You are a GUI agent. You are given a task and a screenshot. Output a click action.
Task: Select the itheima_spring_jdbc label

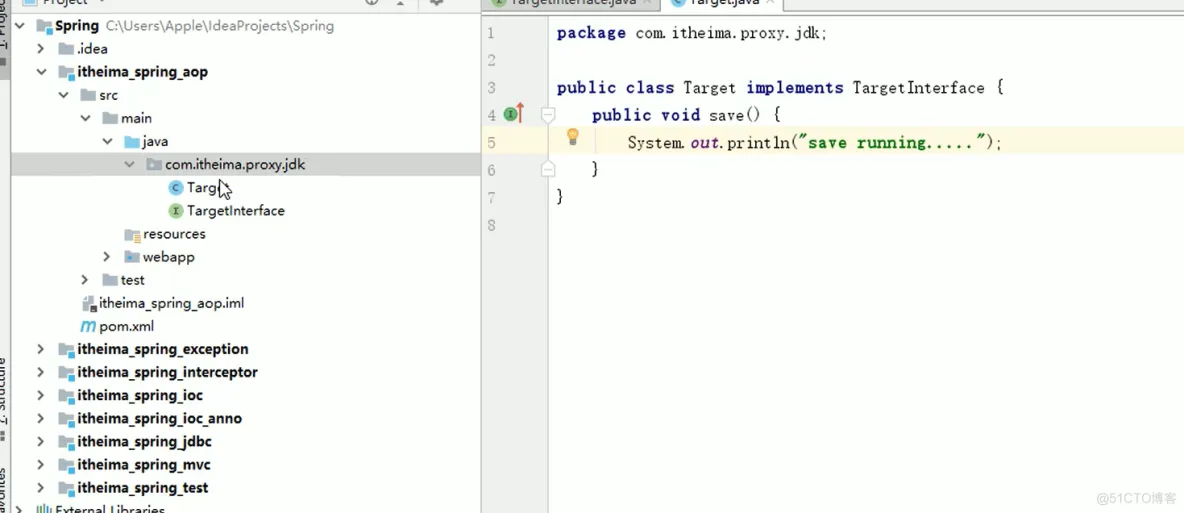(144, 442)
